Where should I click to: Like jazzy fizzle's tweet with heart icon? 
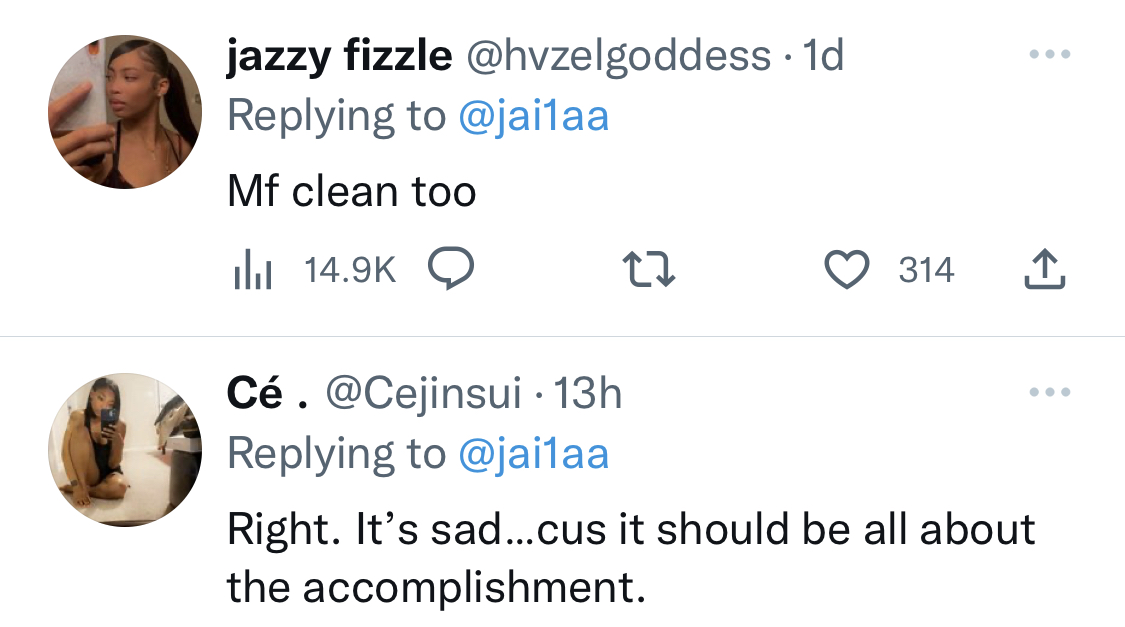tap(847, 270)
